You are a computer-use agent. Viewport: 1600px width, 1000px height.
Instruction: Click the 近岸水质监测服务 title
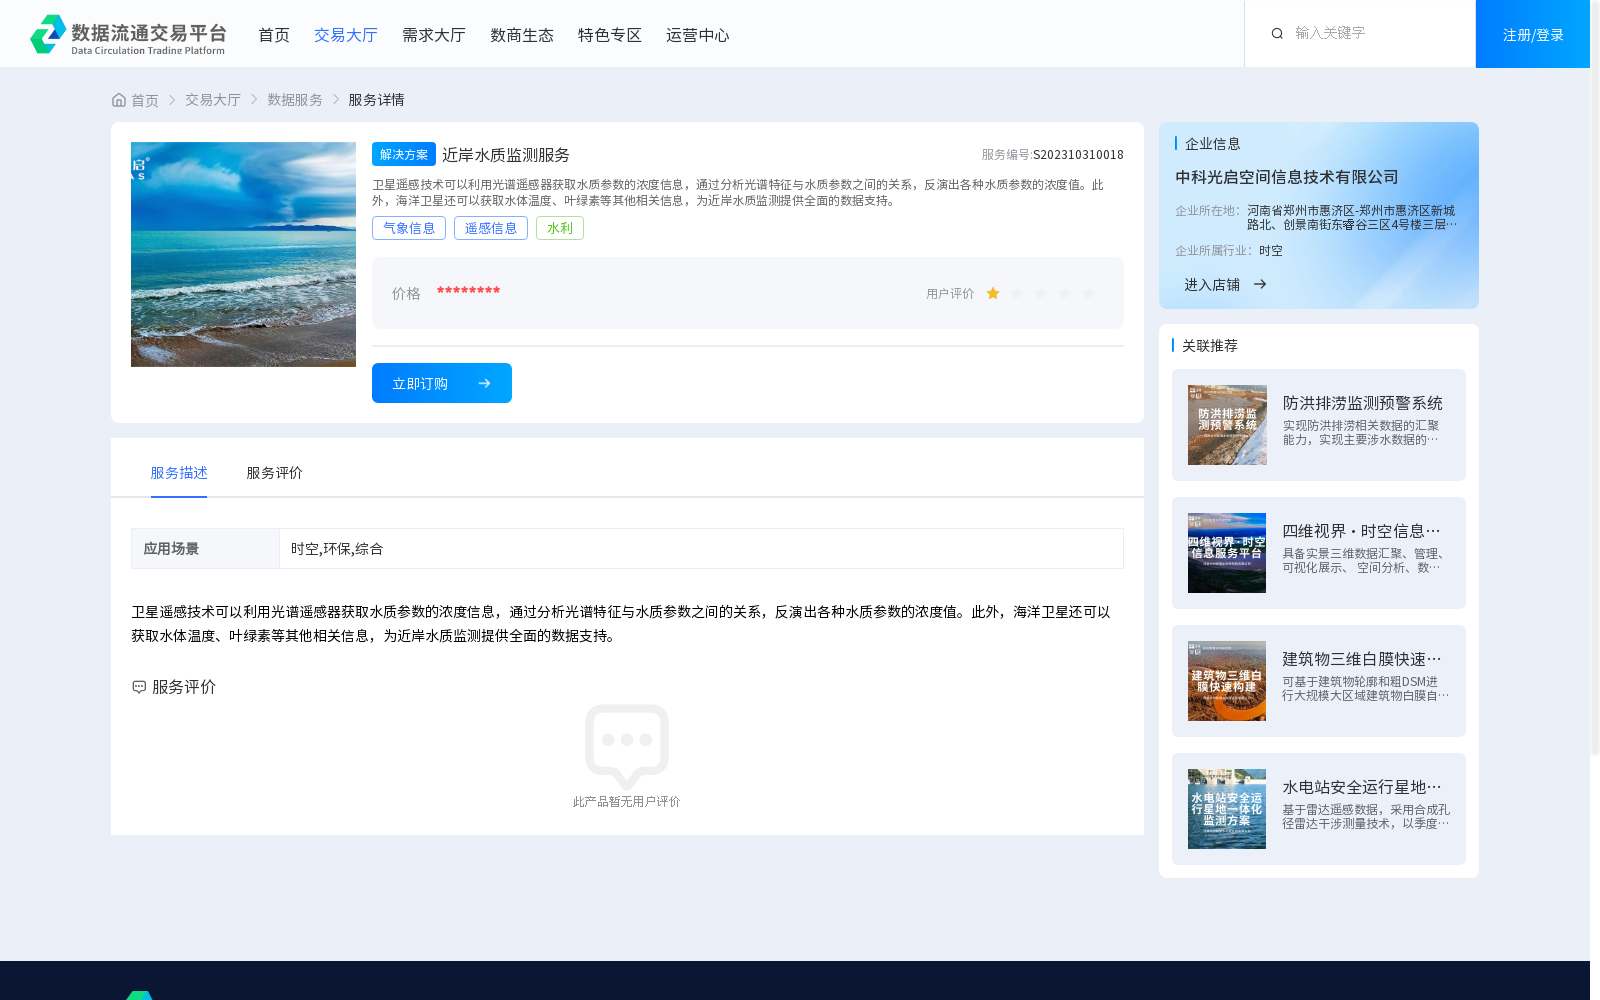(506, 155)
